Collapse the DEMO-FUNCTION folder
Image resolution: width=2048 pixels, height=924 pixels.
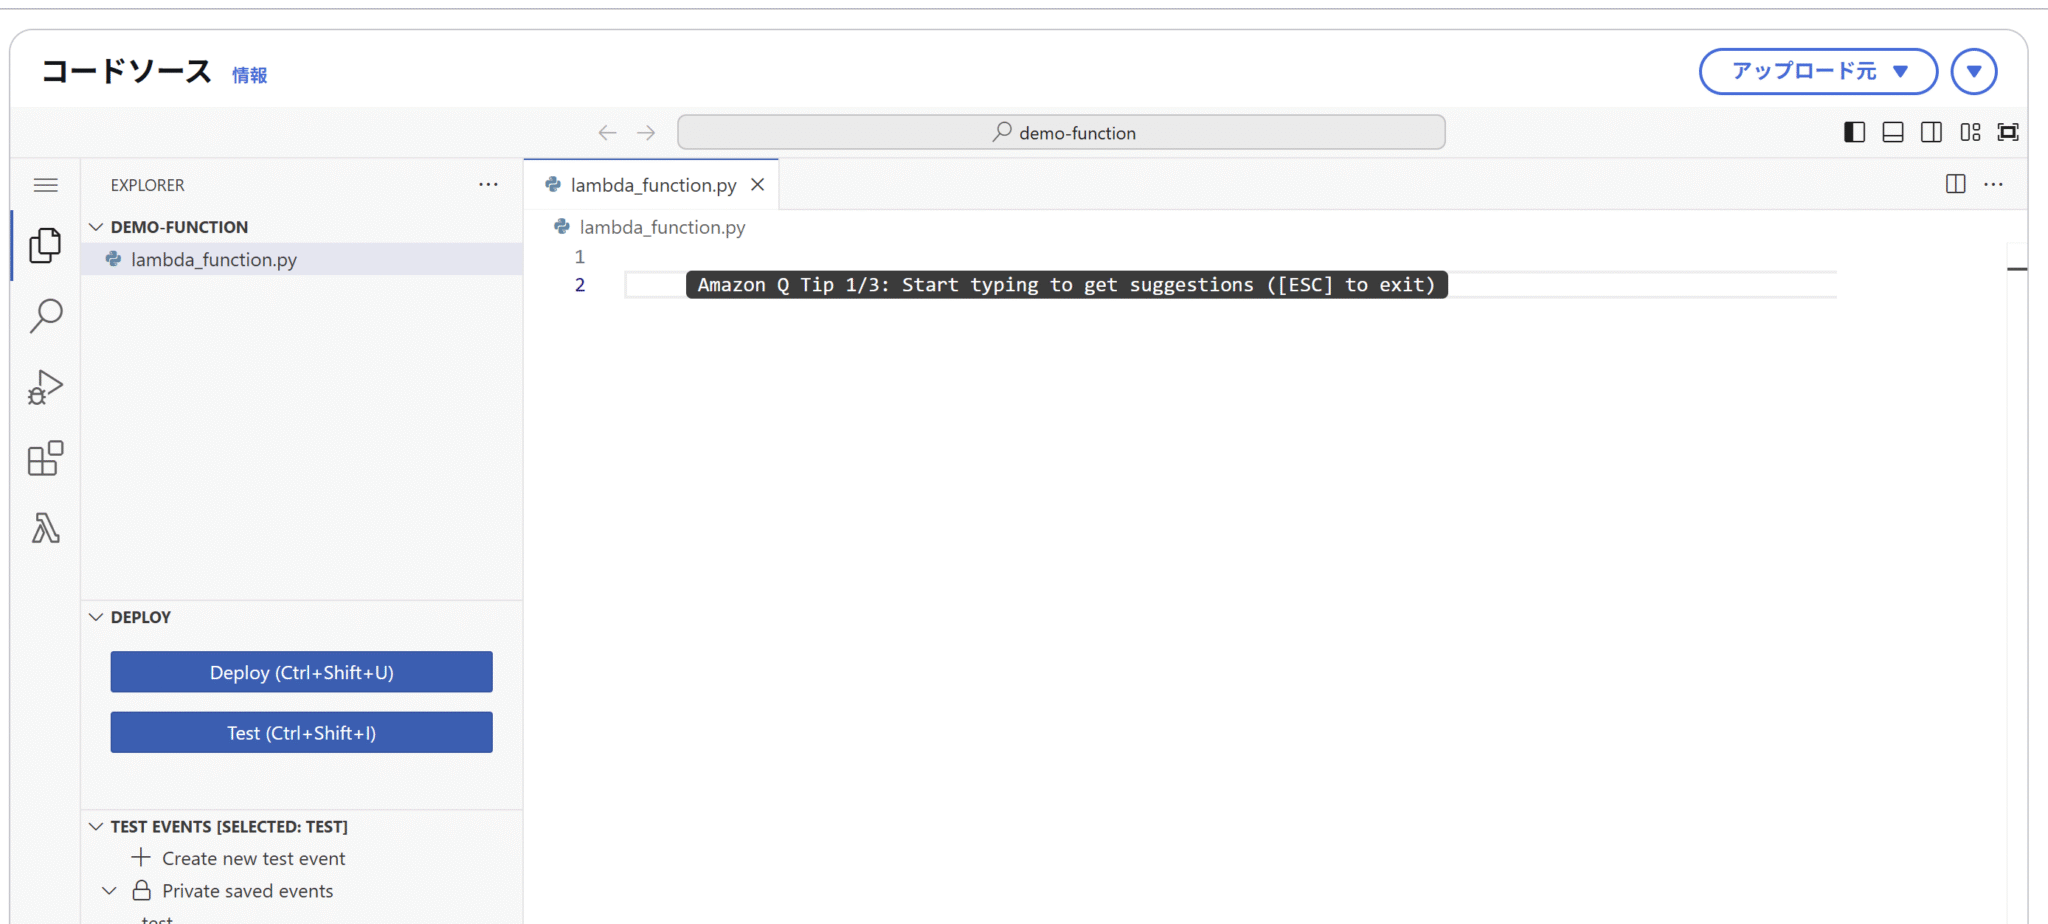click(x=96, y=226)
